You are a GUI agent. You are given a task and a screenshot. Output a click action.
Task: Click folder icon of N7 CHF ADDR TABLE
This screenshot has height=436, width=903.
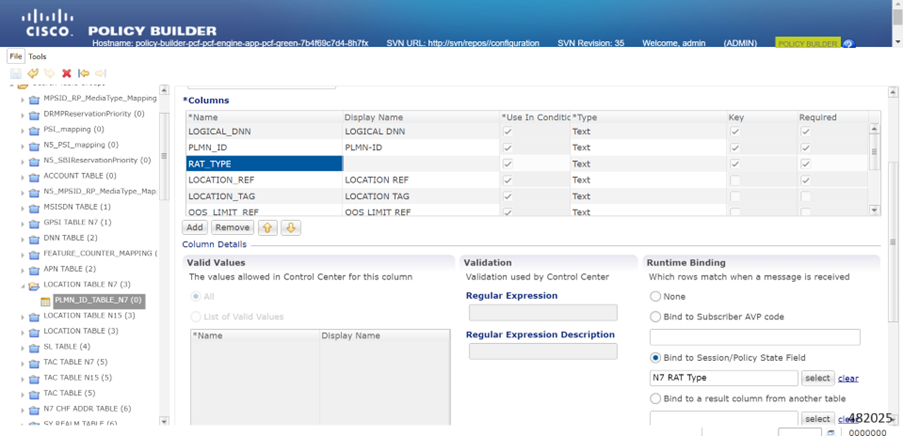(x=34, y=410)
